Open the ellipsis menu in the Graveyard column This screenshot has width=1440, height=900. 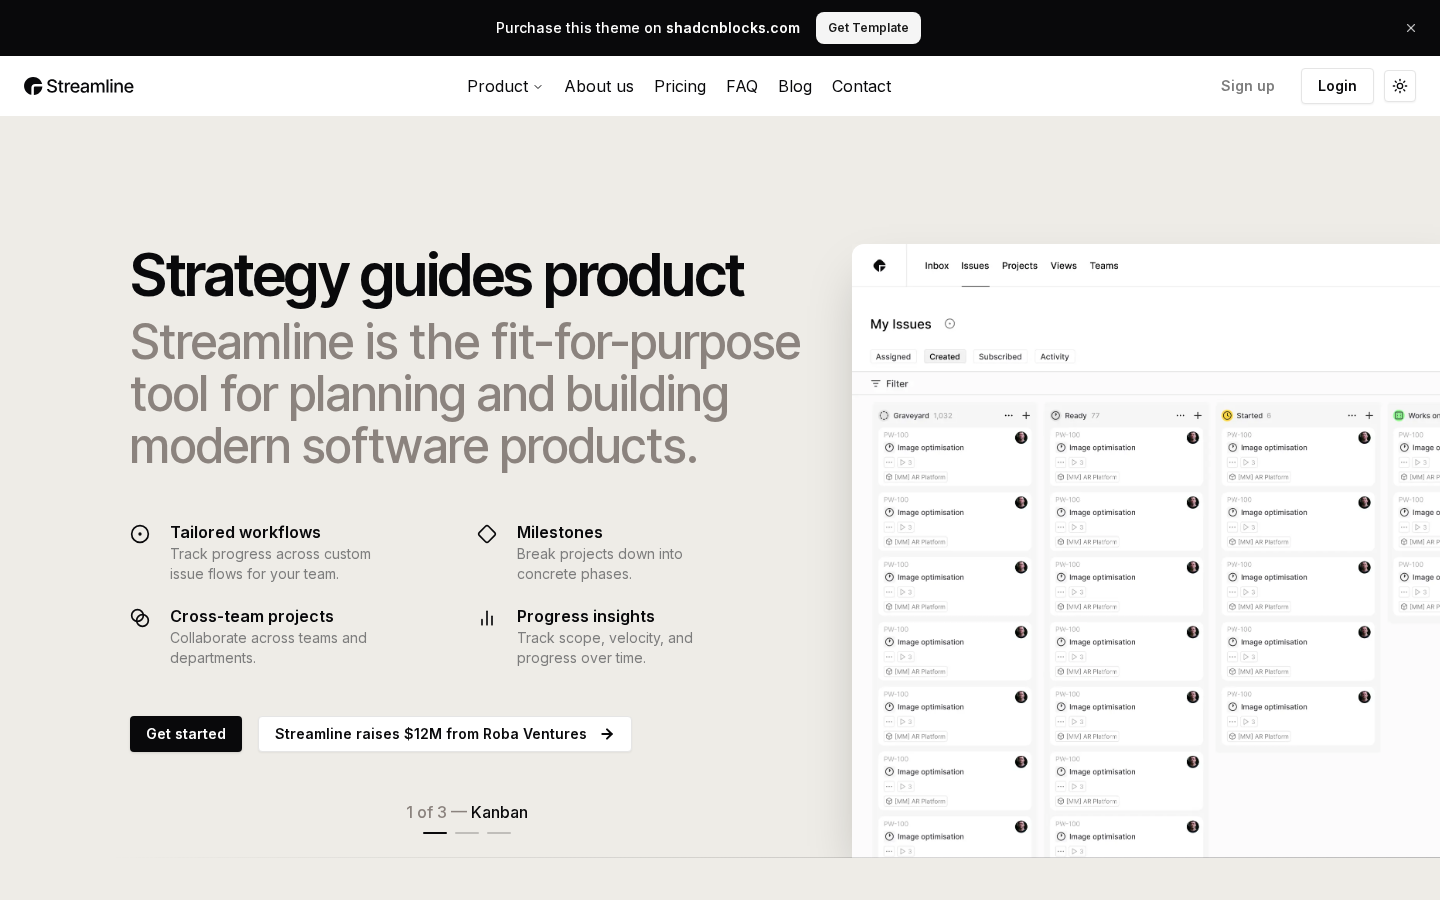pos(1008,416)
